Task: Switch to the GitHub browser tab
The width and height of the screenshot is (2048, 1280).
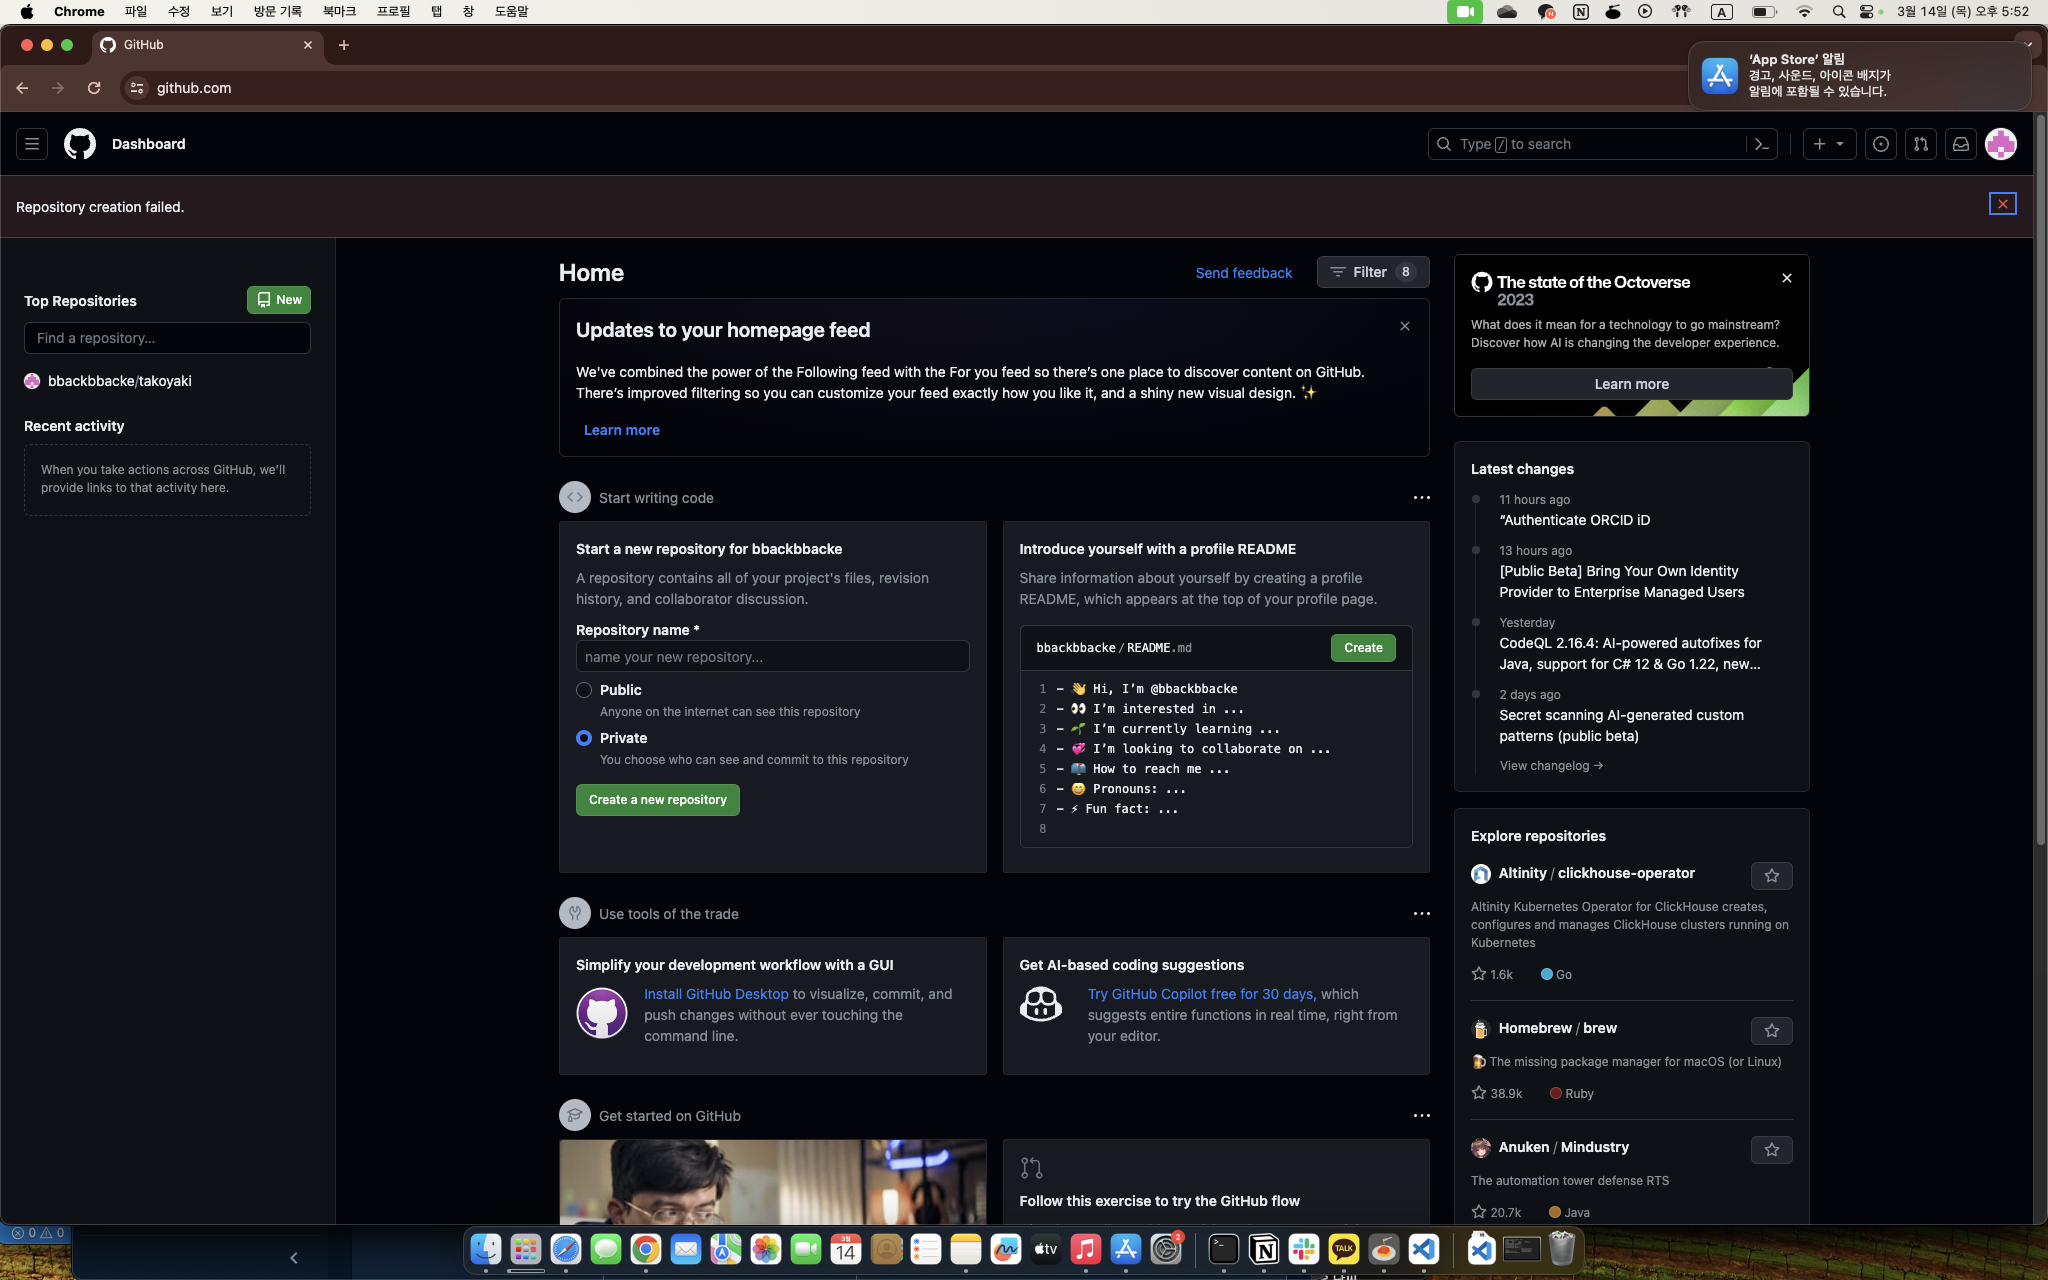Action: (x=208, y=45)
